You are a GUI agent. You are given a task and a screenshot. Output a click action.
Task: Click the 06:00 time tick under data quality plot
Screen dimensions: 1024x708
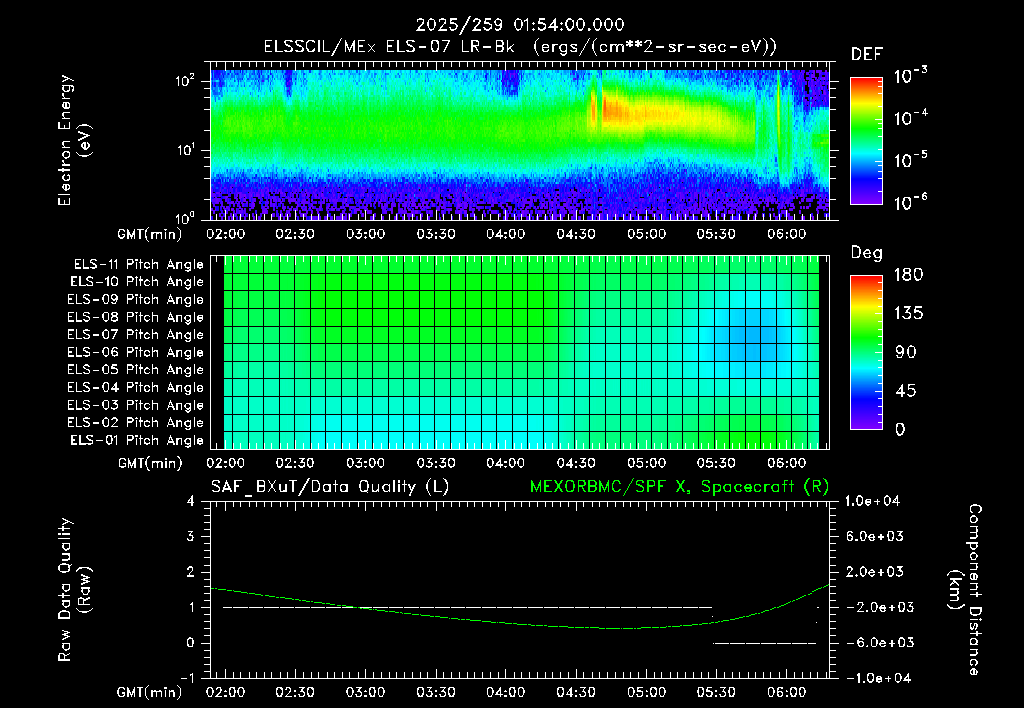click(787, 692)
